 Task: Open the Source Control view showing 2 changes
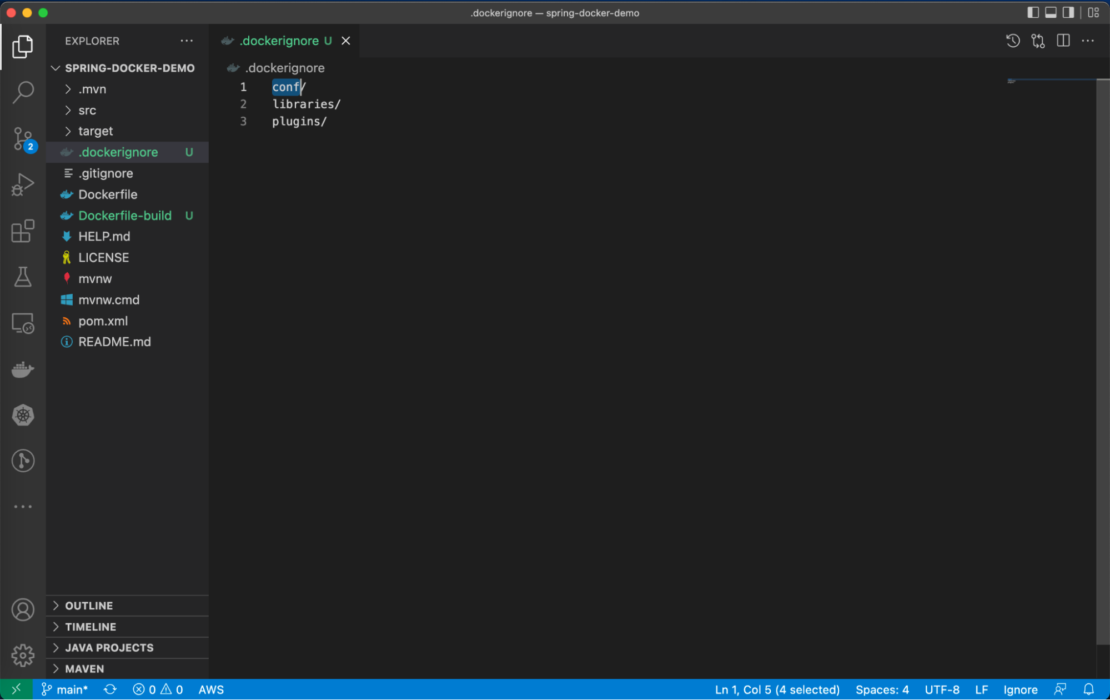click(x=24, y=139)
